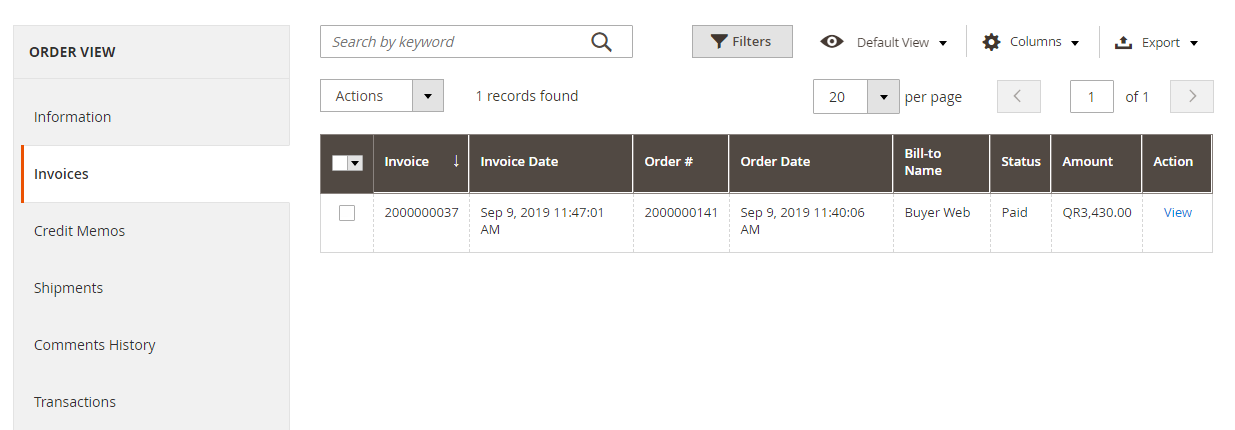The image size is (1235, 430).
Task: Click the eye icon for Default View
Action: pos(831,42)
